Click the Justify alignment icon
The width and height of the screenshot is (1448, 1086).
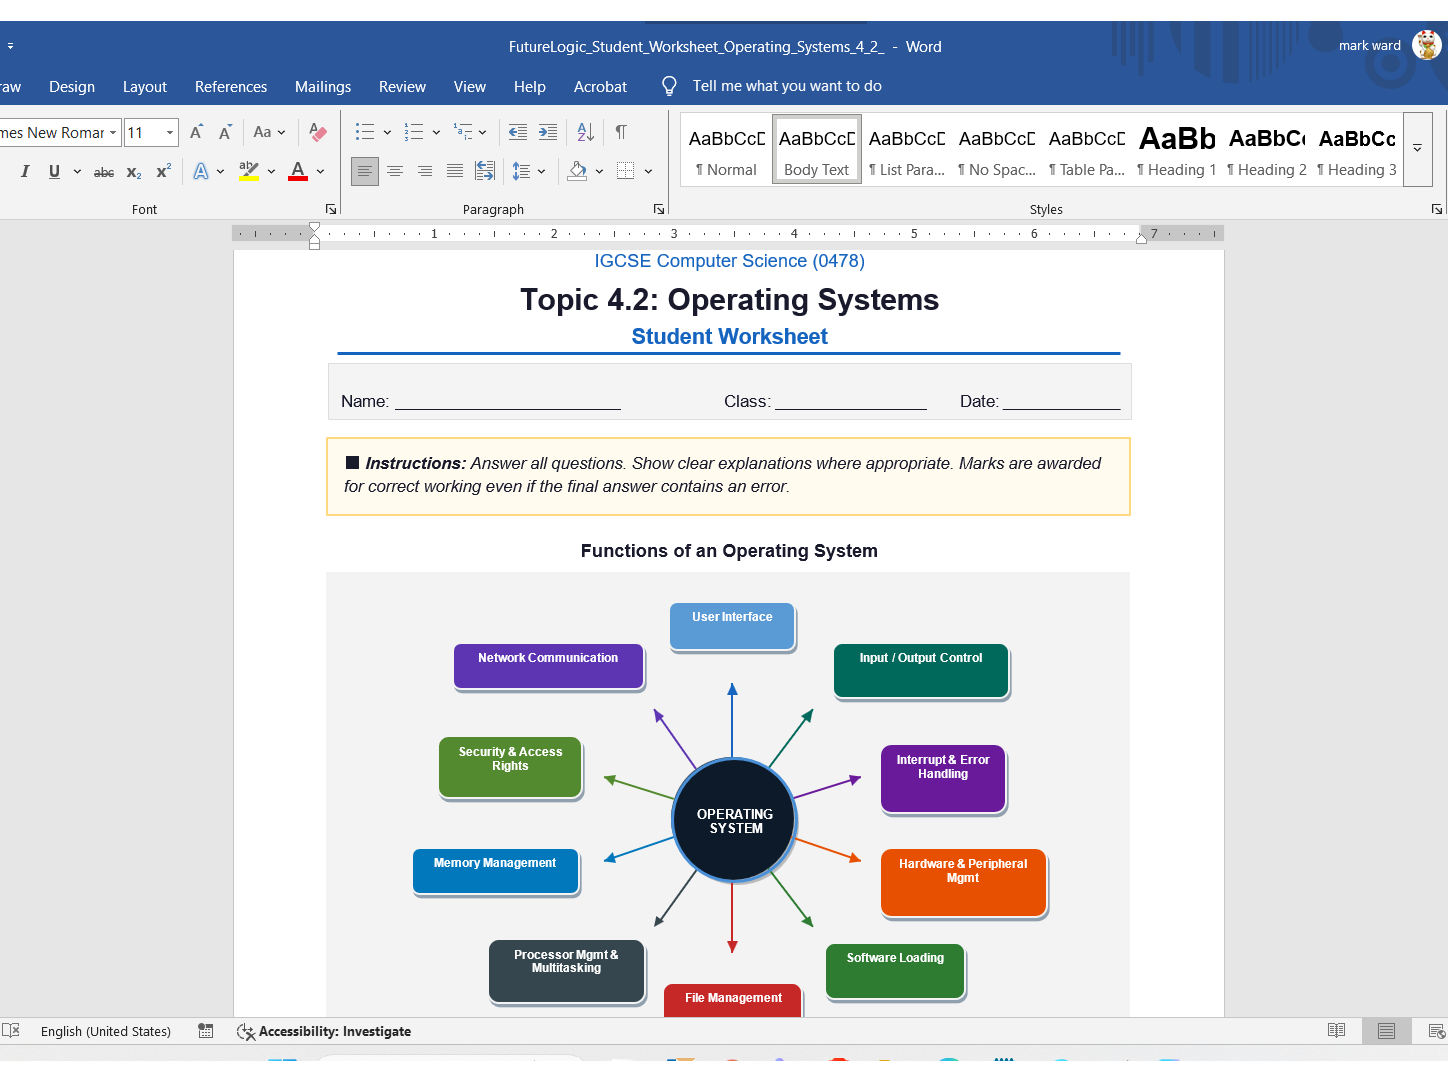(x=455, y=171)
